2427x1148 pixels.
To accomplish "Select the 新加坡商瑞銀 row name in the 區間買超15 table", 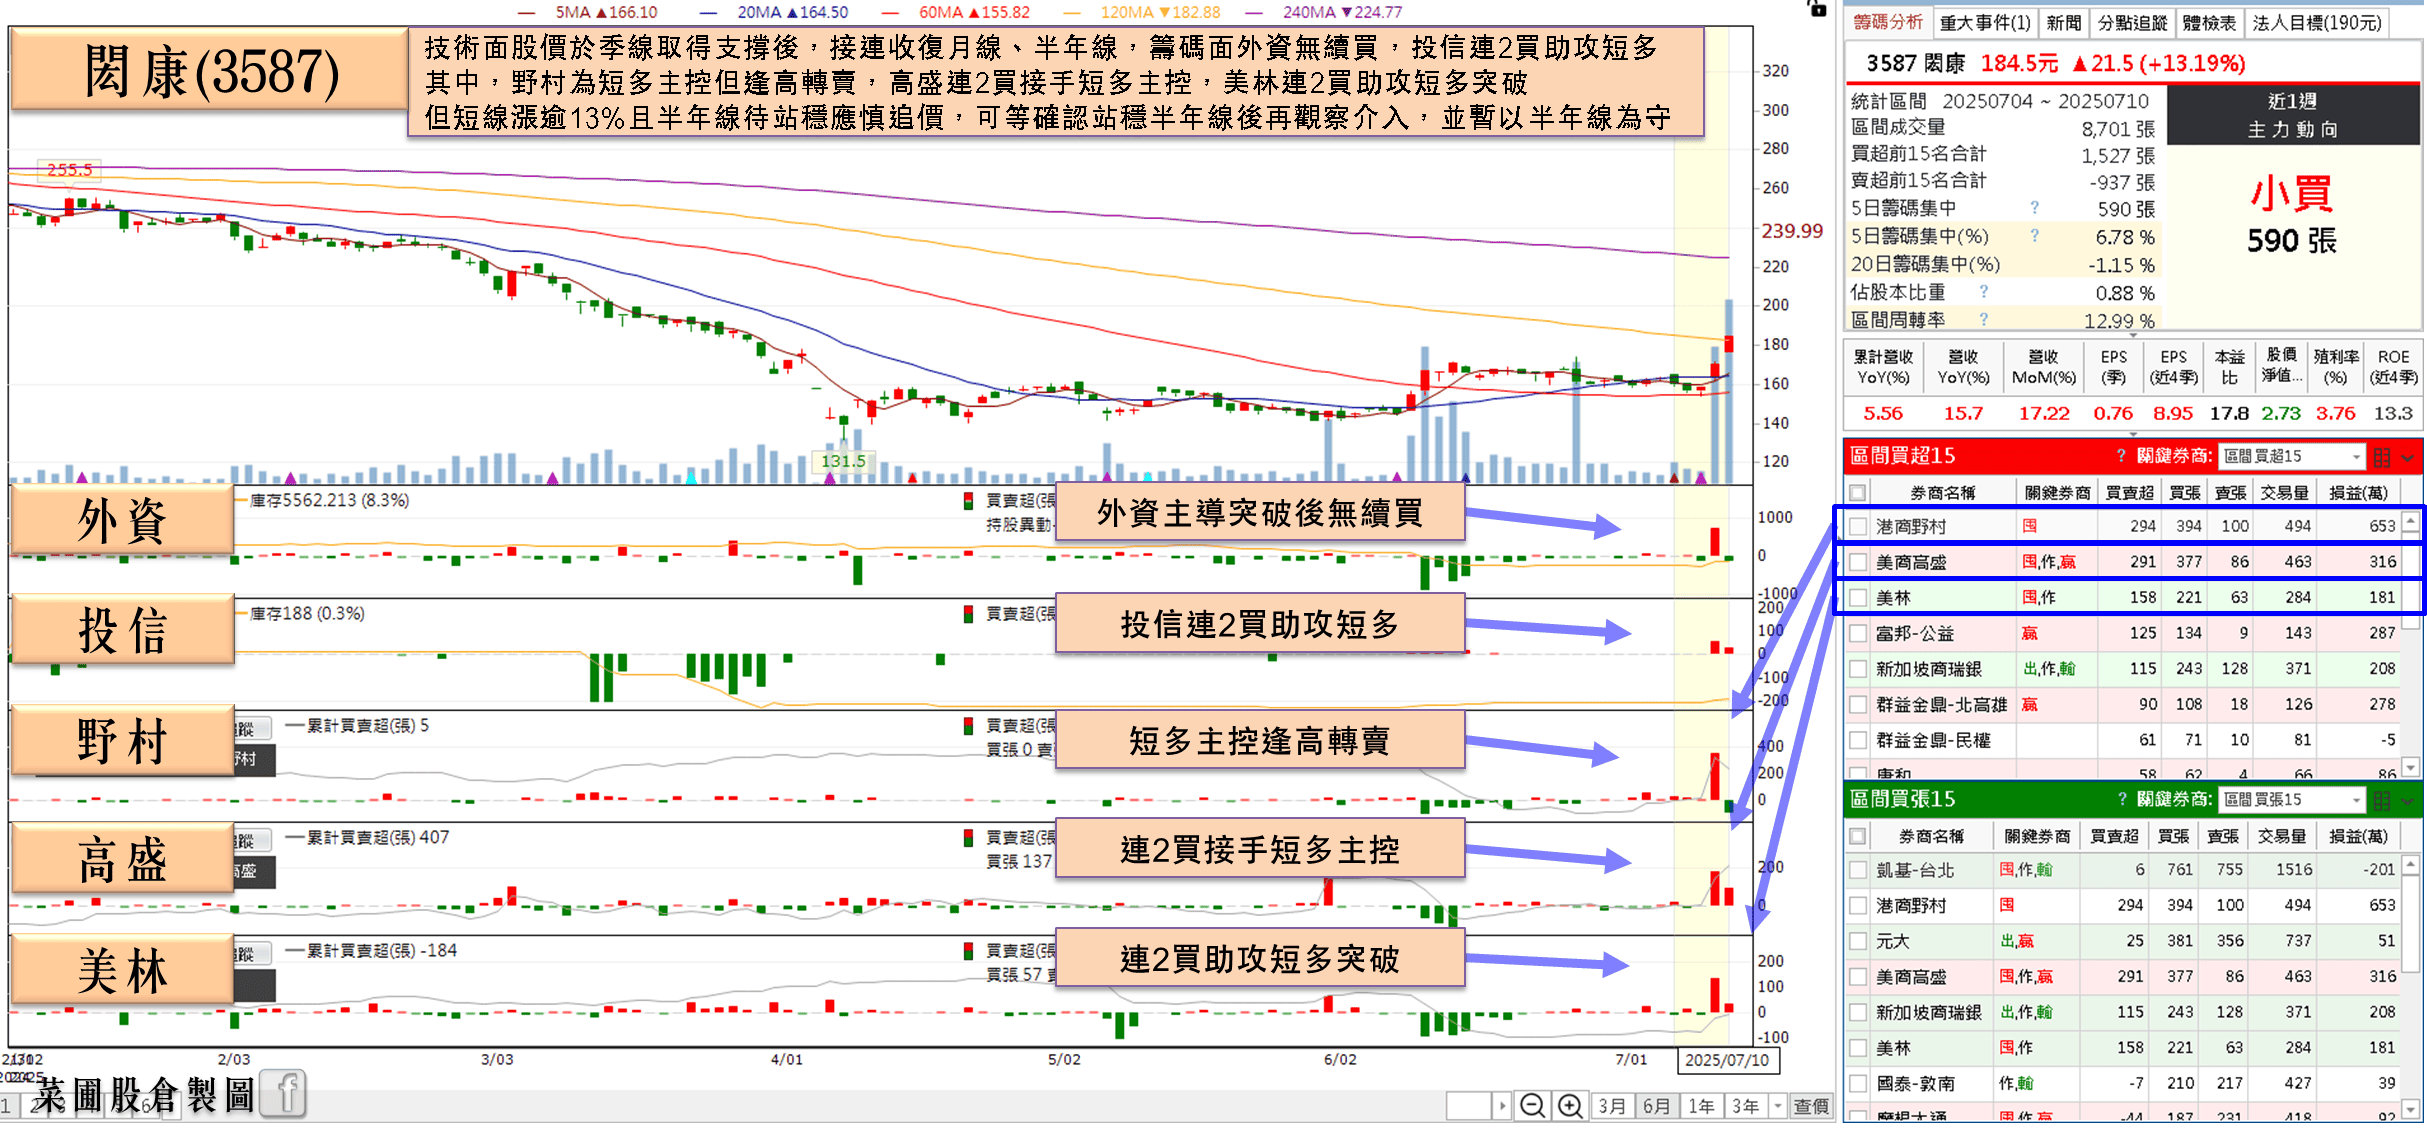I will point(1928,669).
